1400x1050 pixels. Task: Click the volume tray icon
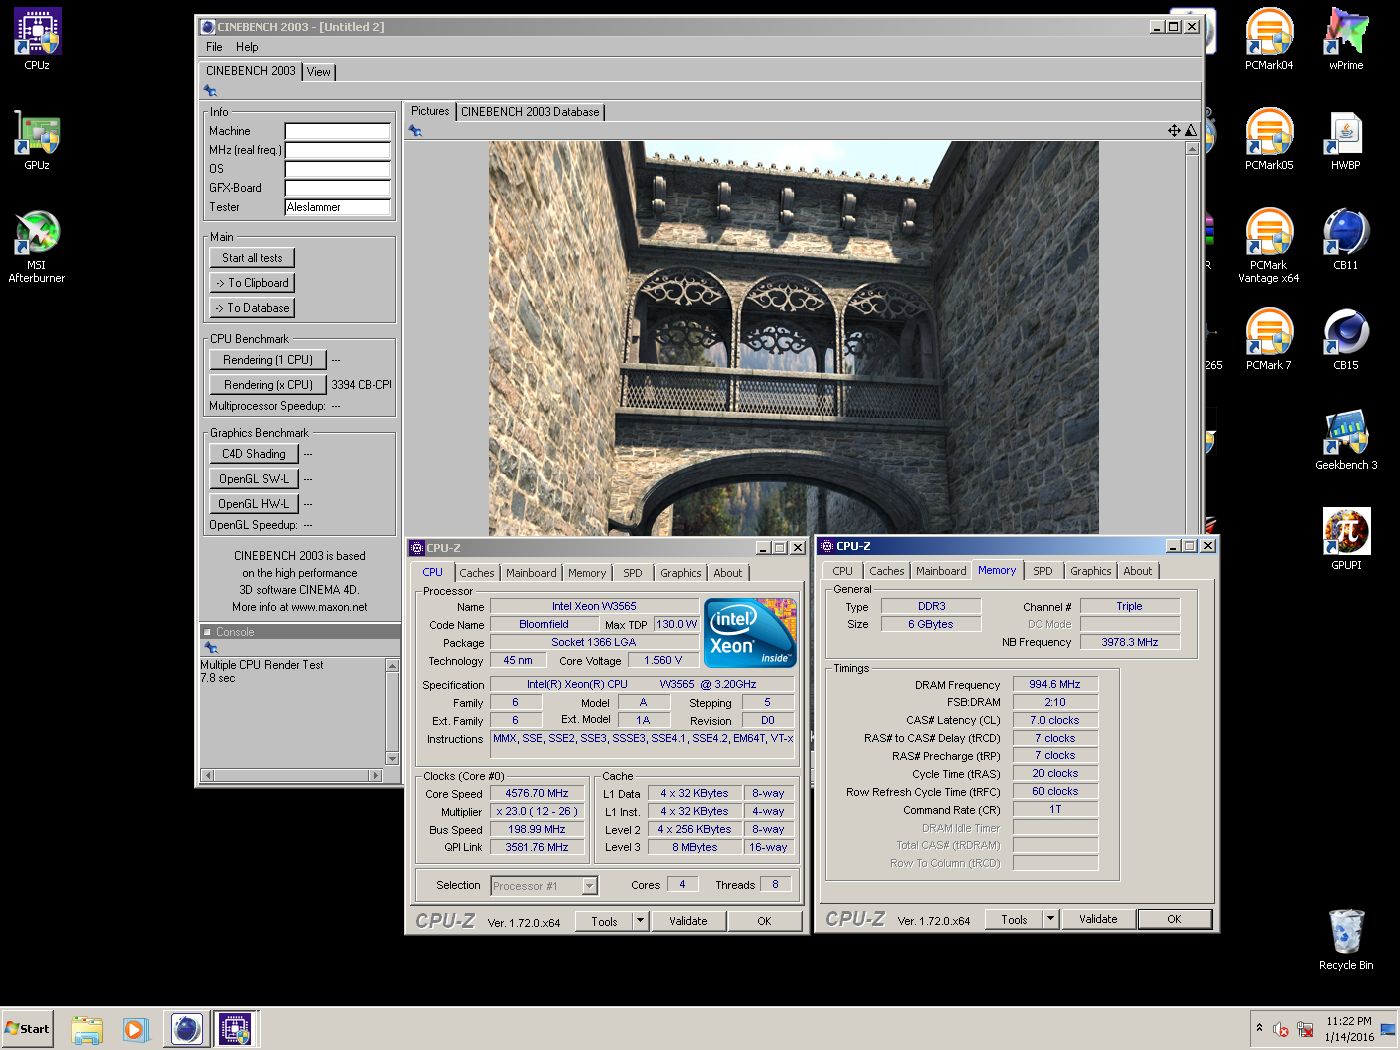[x=1280, y=1029]
